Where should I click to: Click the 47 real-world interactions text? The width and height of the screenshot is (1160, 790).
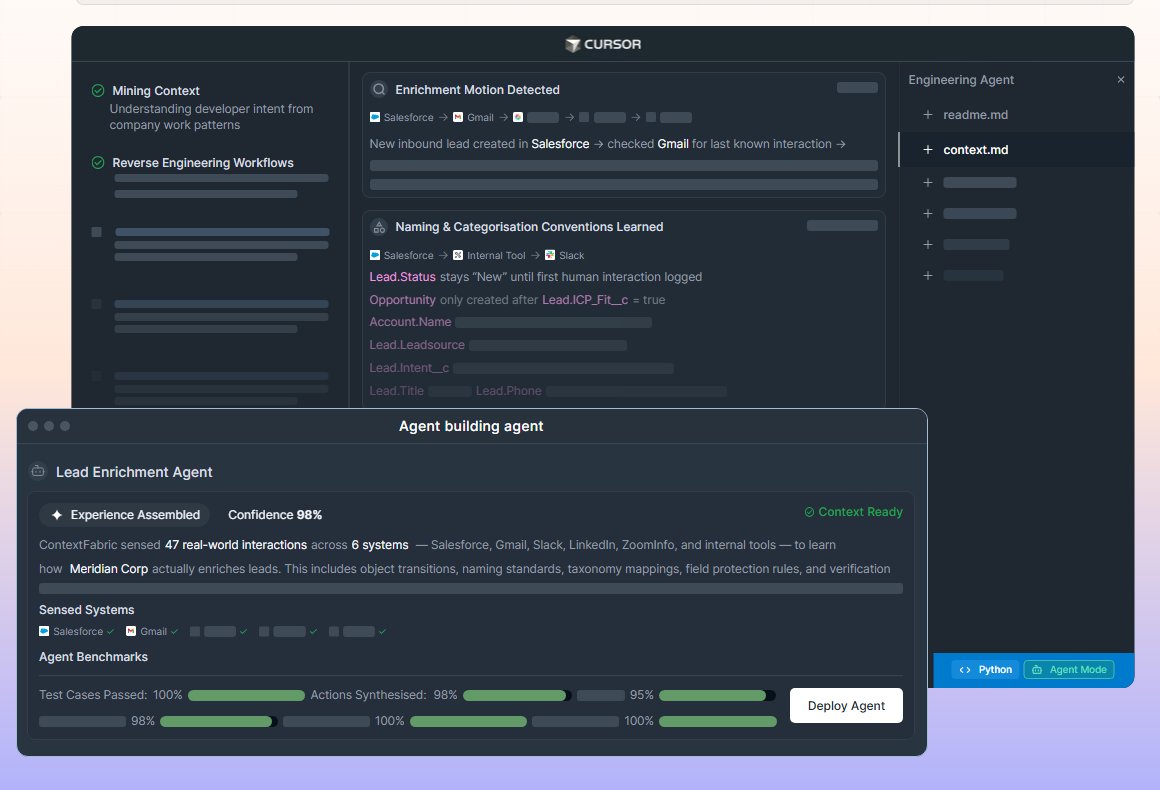click(236, 545)
